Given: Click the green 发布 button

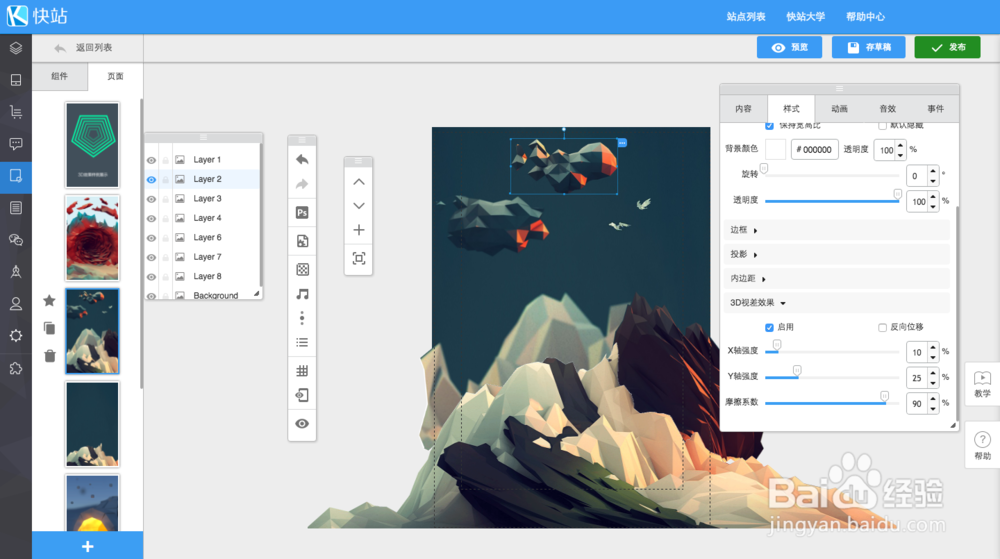Looking at the screenshot, I should [947, 47].
